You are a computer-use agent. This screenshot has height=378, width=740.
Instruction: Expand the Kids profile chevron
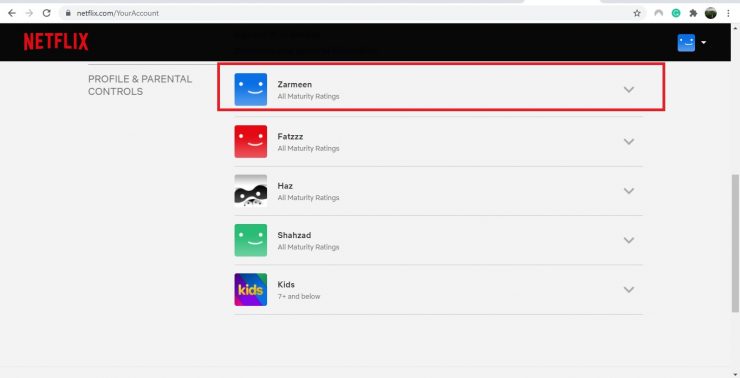629,290
